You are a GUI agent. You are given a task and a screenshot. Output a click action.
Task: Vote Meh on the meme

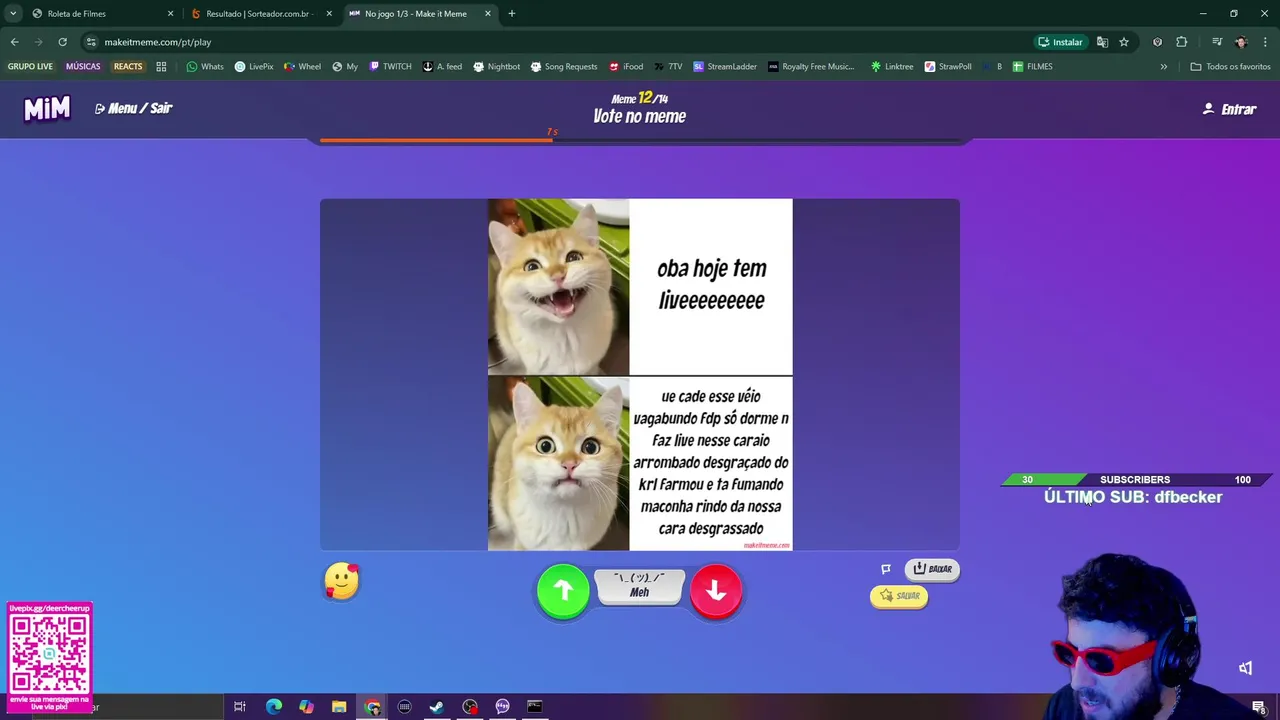(x=640, y=586)
